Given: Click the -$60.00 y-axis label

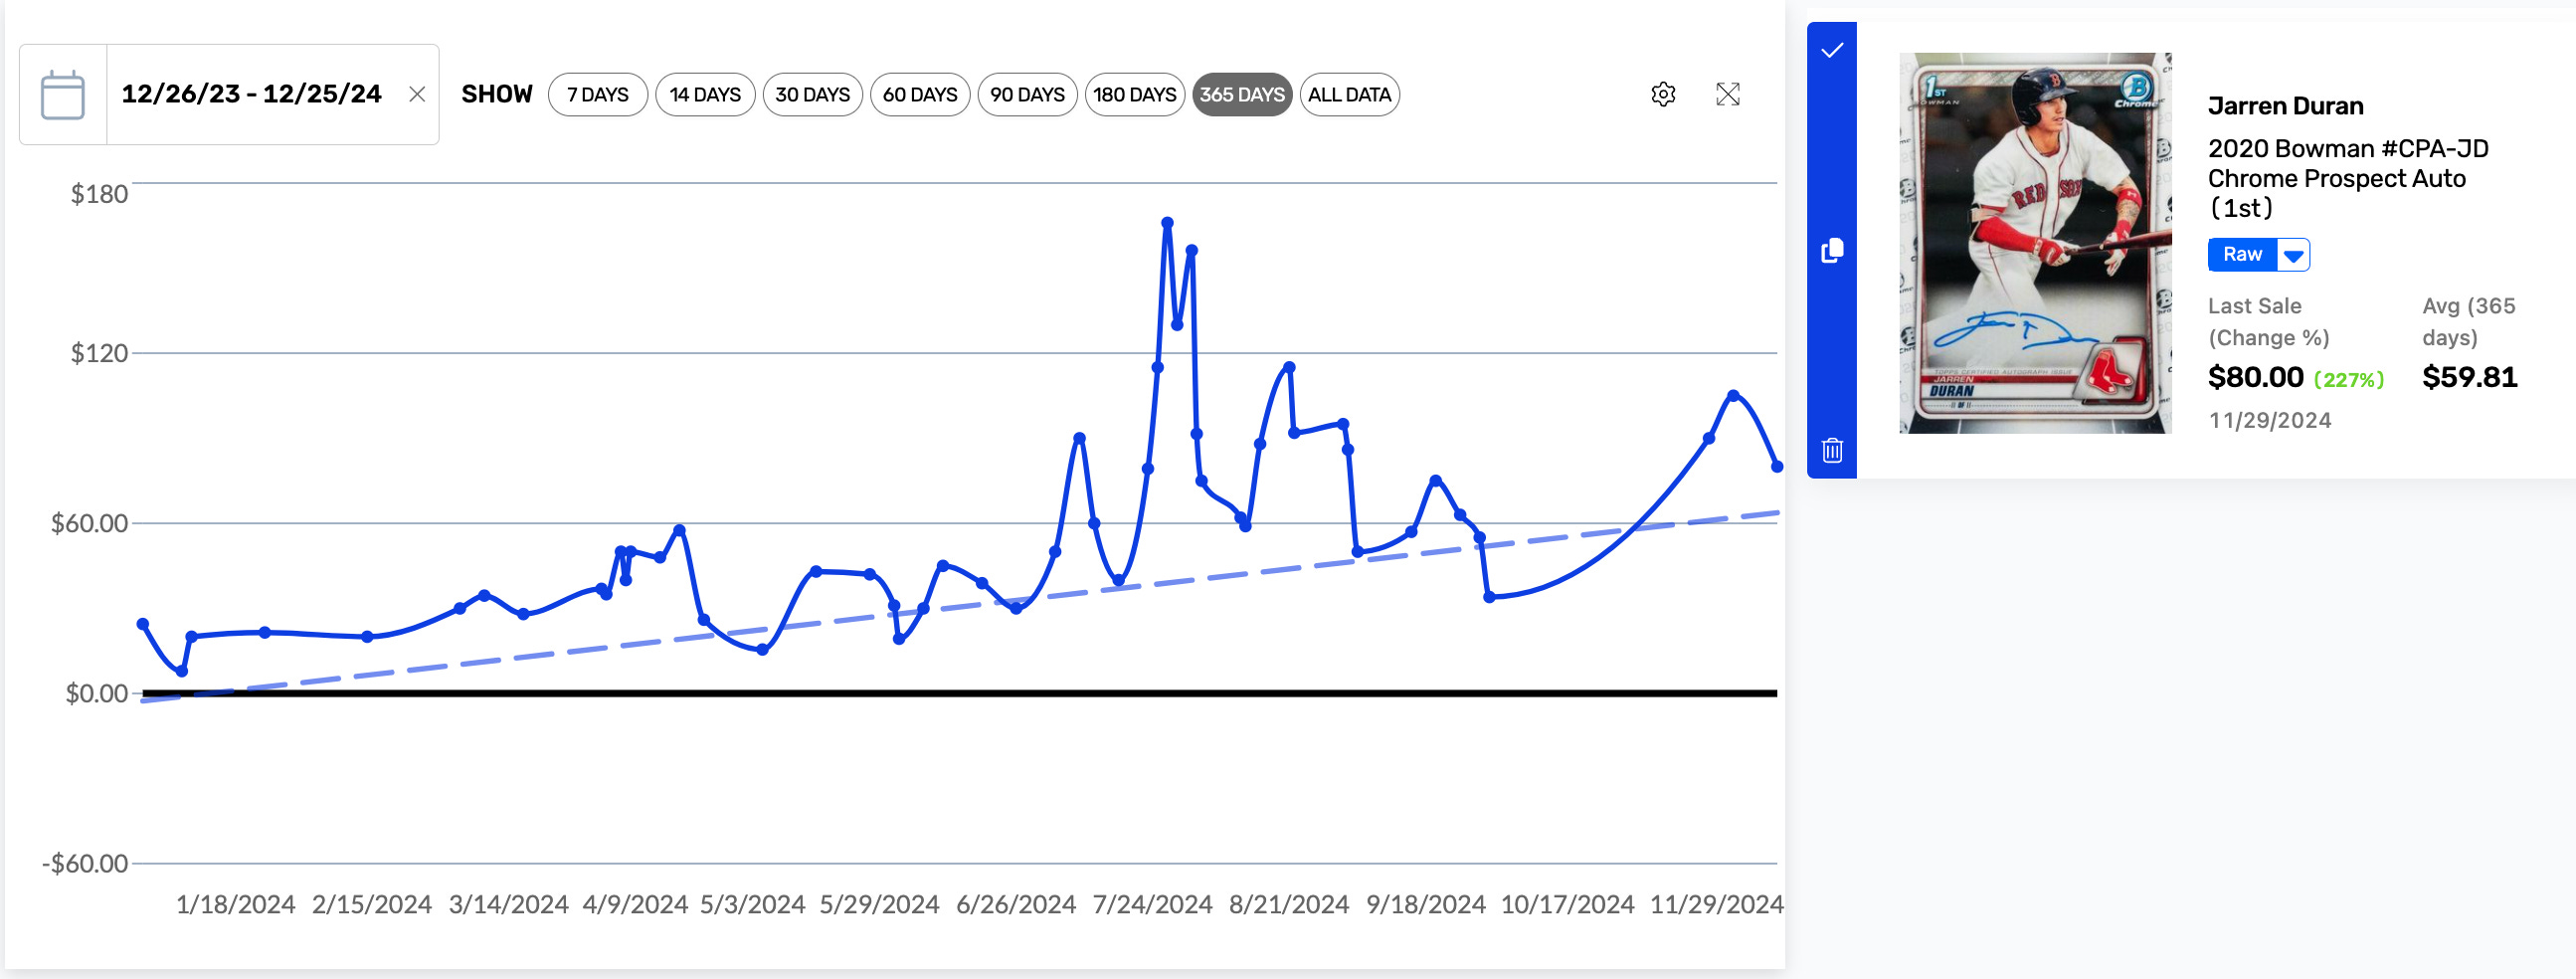Looking at the screenshot, I should (x=85, y=864).
